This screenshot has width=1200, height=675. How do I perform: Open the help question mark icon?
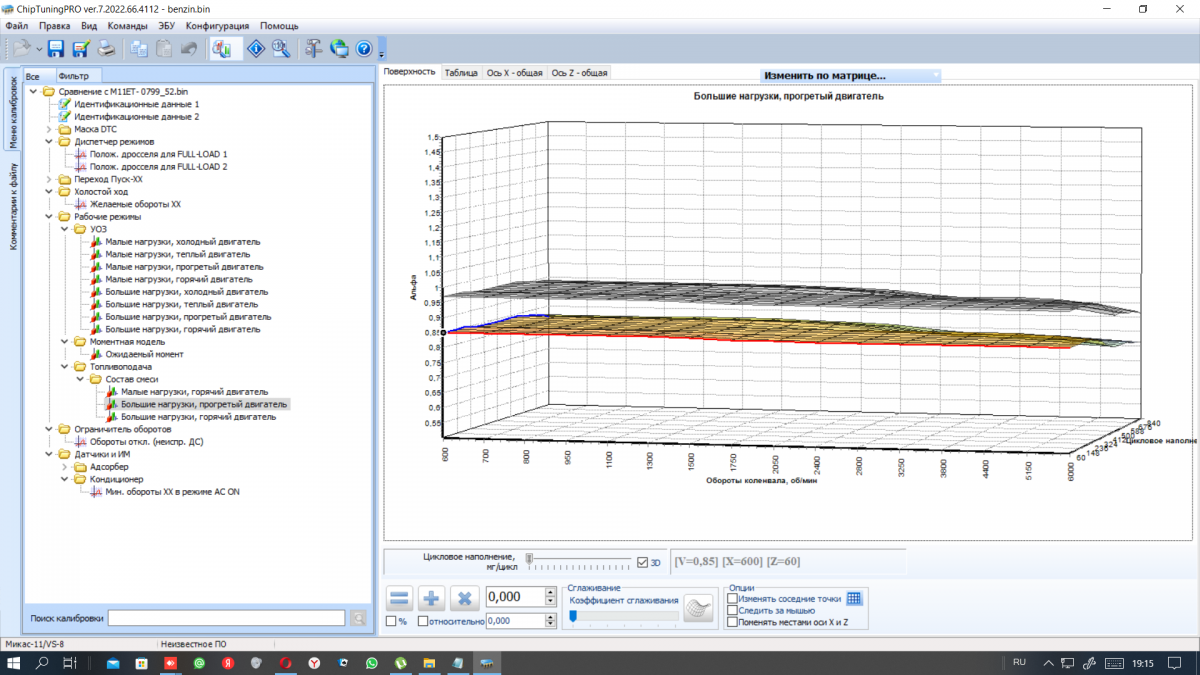pos(364,48)
